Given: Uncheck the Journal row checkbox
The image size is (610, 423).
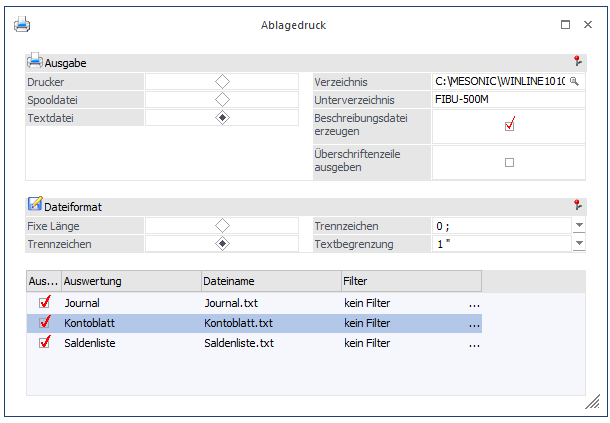Looking at the screenshot, I should [x=43, y=302].
